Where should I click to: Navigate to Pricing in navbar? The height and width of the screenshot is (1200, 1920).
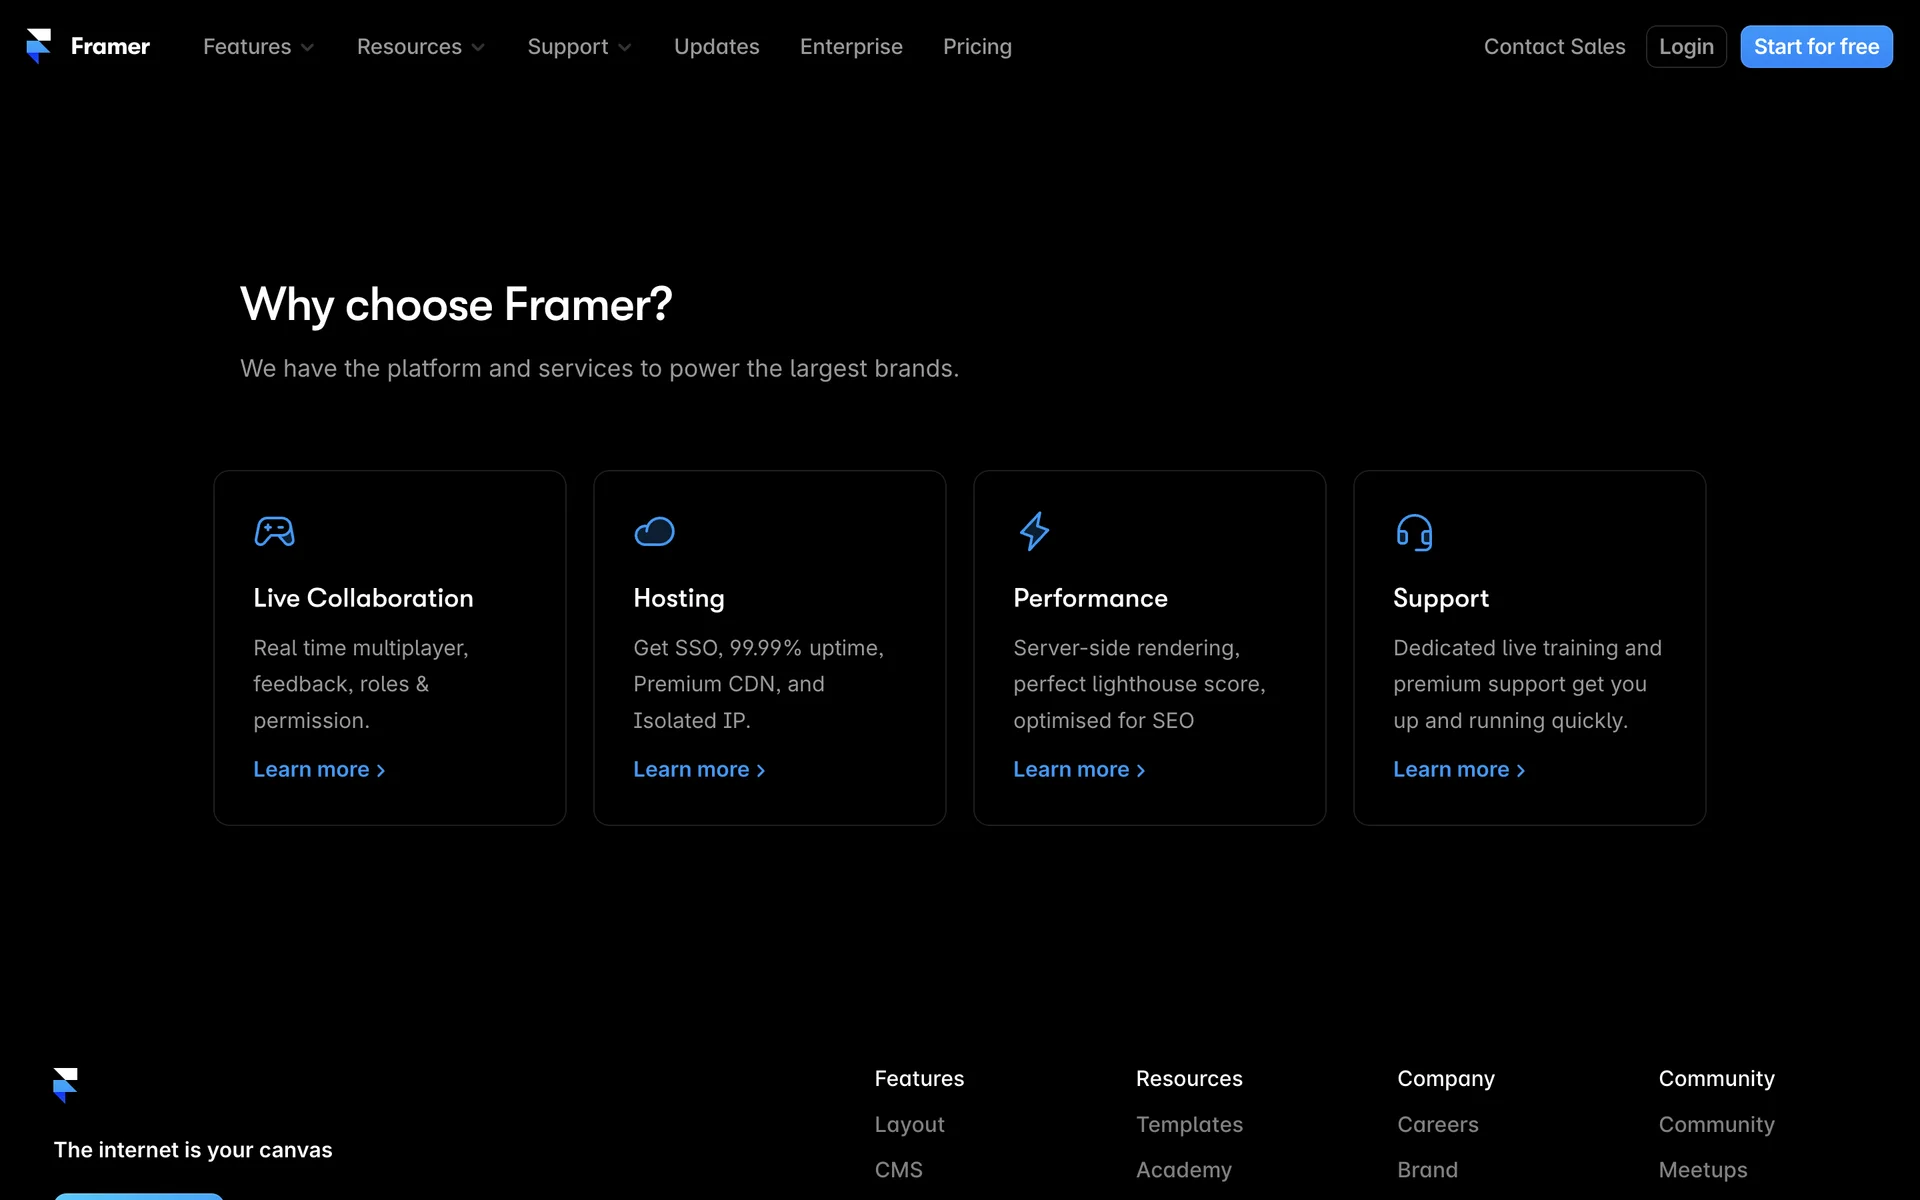pos(977,47)
